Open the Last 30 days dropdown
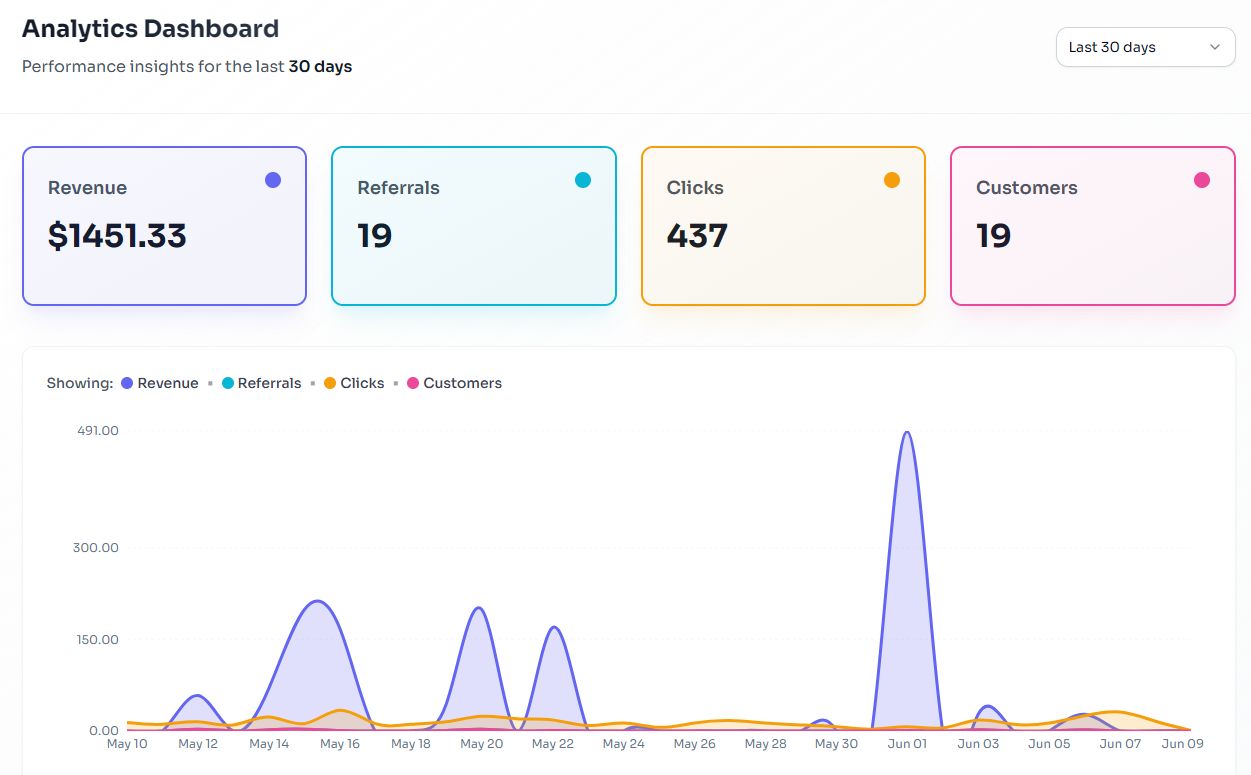Image resolution: width=1251 pixels, height=775 pixels. click(1145, 47)
